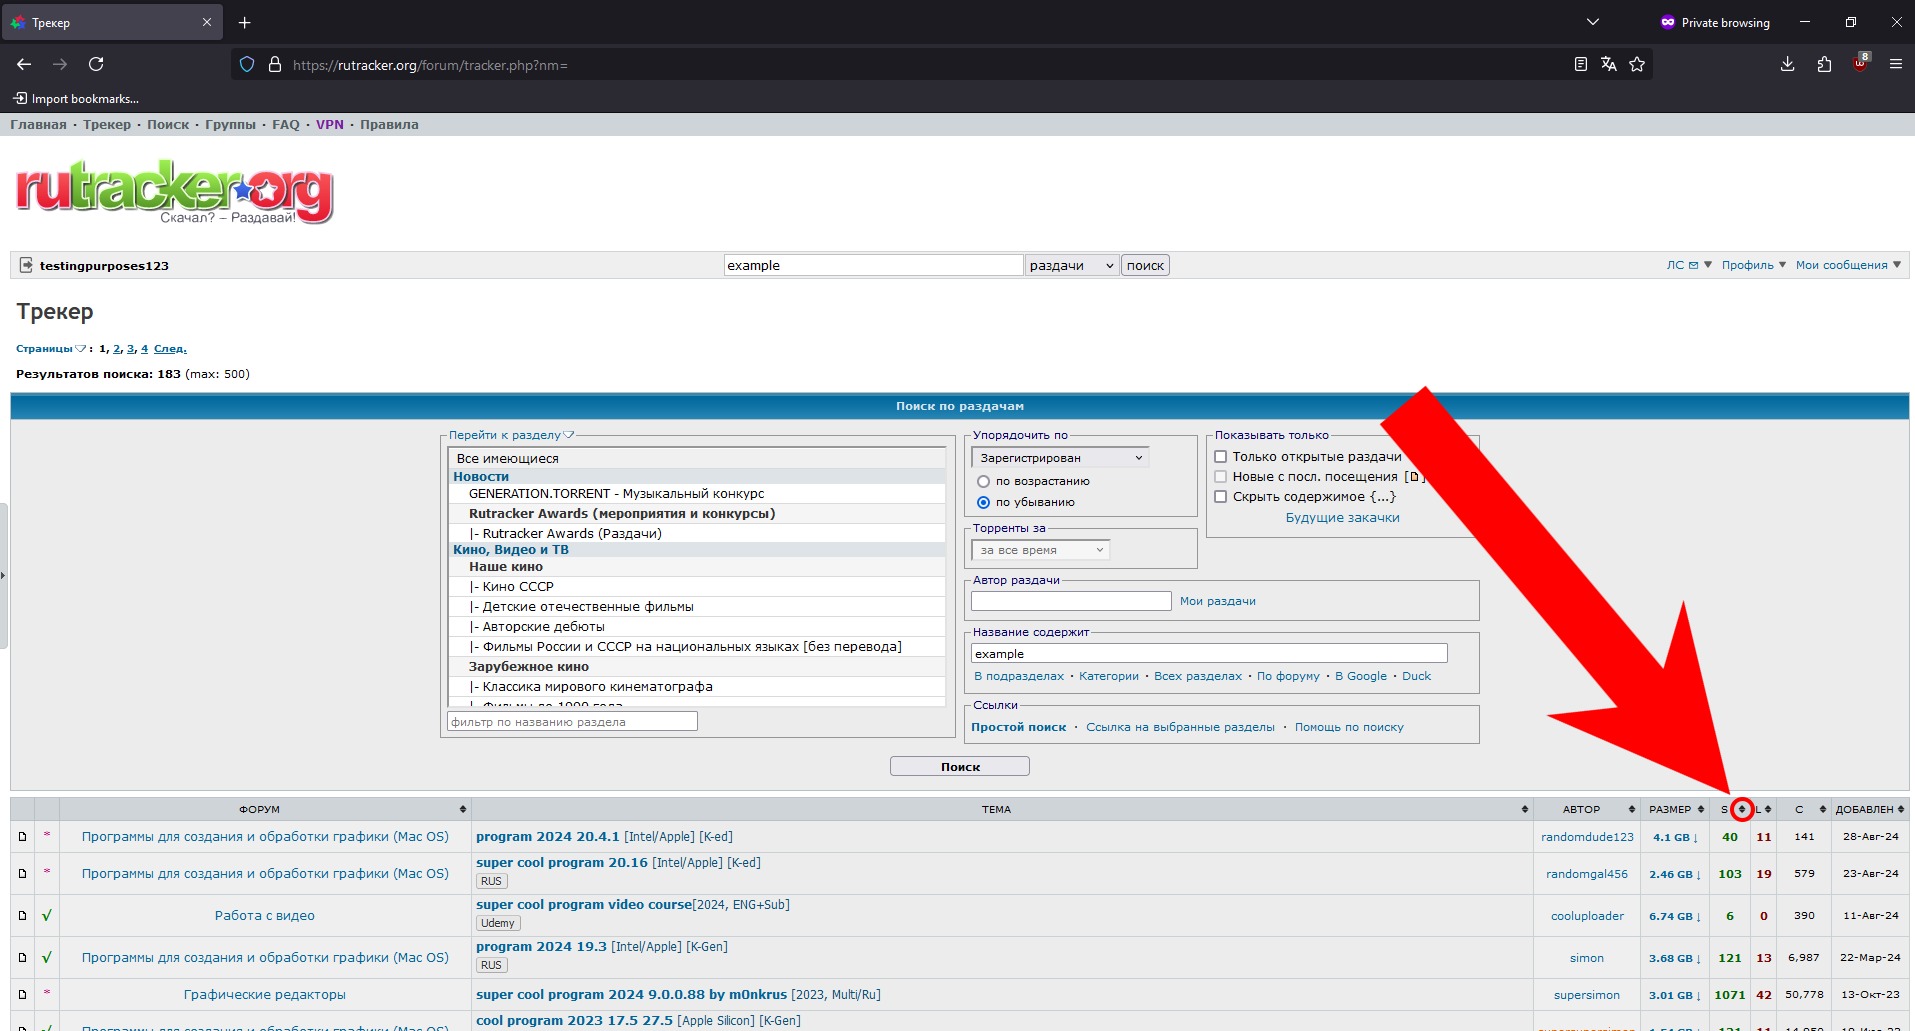The height and width of the screenshot is (1031, 1915).
Task: Open Простой поиск link
Action: [1018, 727]
